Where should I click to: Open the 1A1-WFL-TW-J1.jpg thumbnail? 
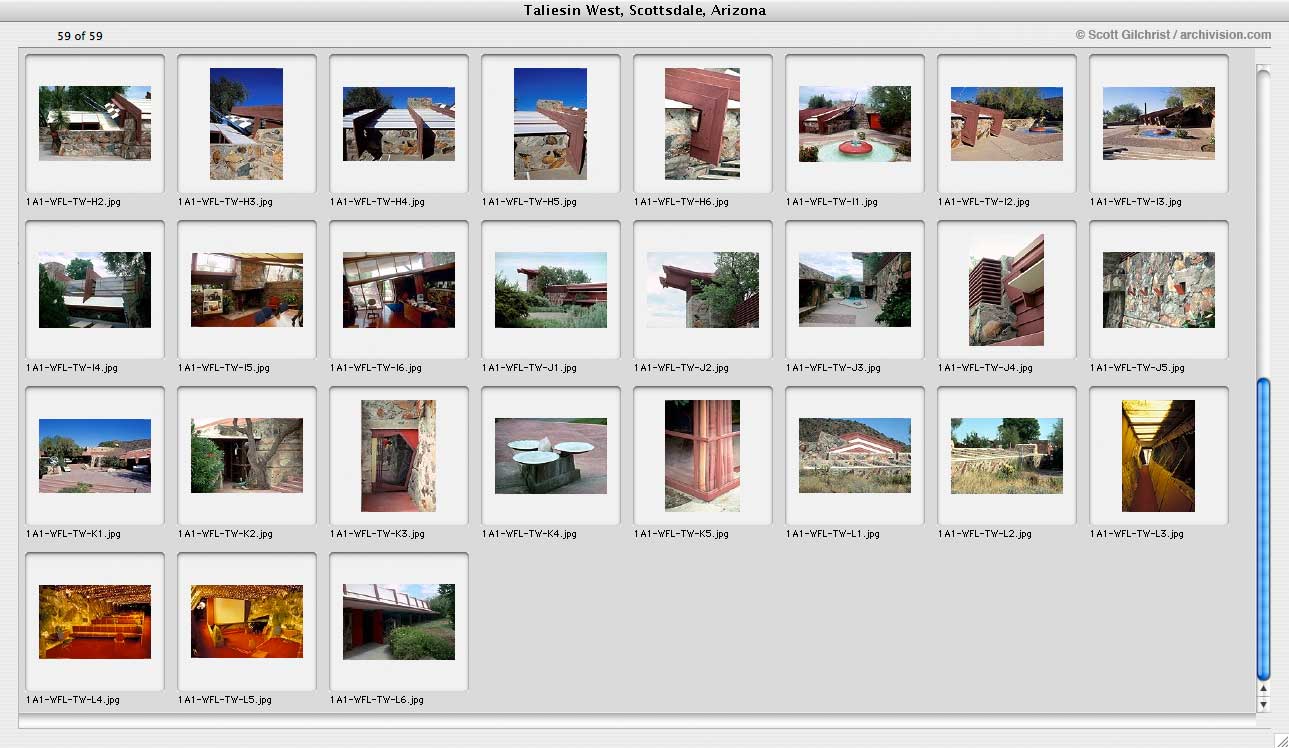pyautogui.click(x=551, y=290)
